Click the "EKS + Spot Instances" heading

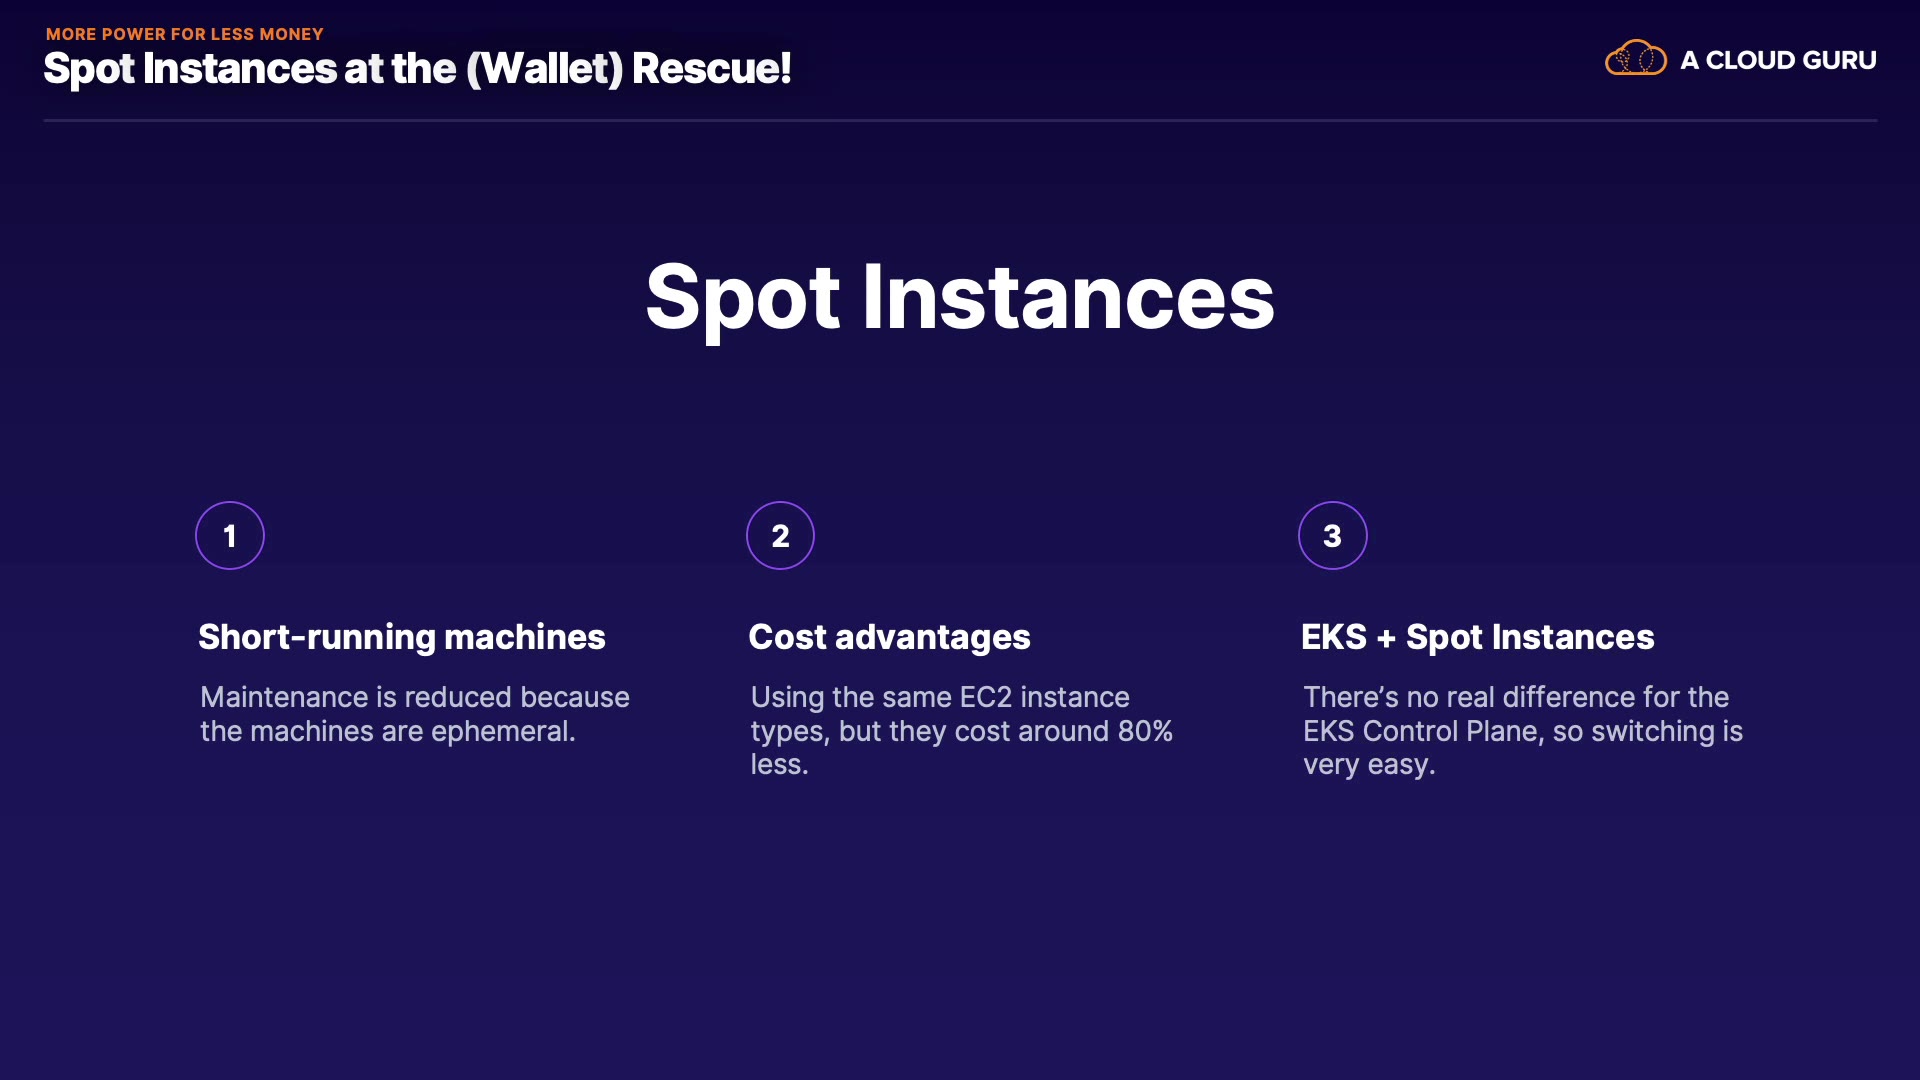tap(1477, 637)
